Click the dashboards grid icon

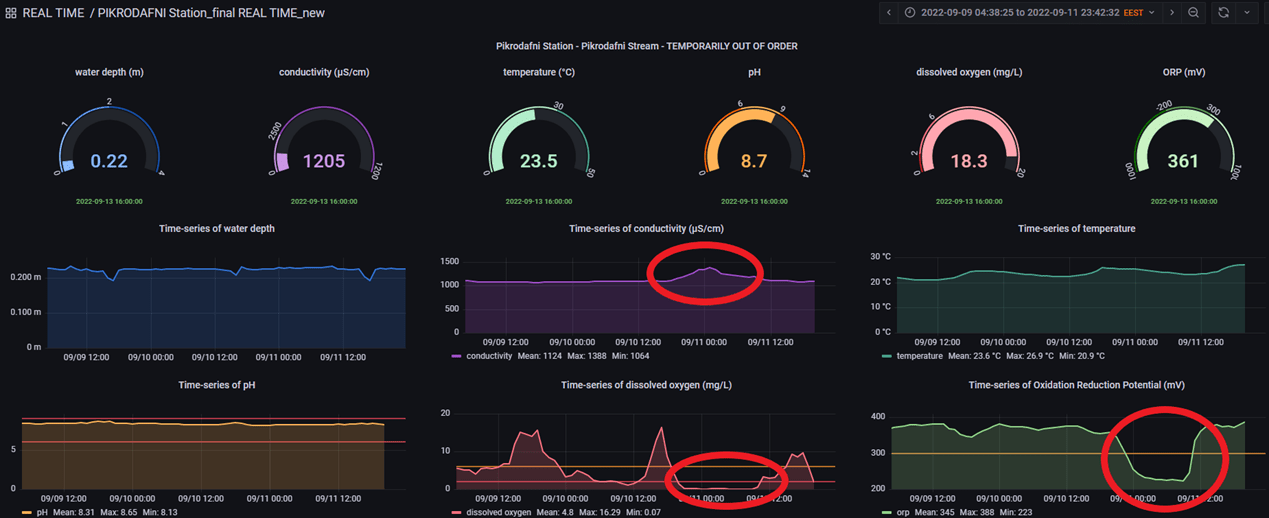click(x=11, y=13)
